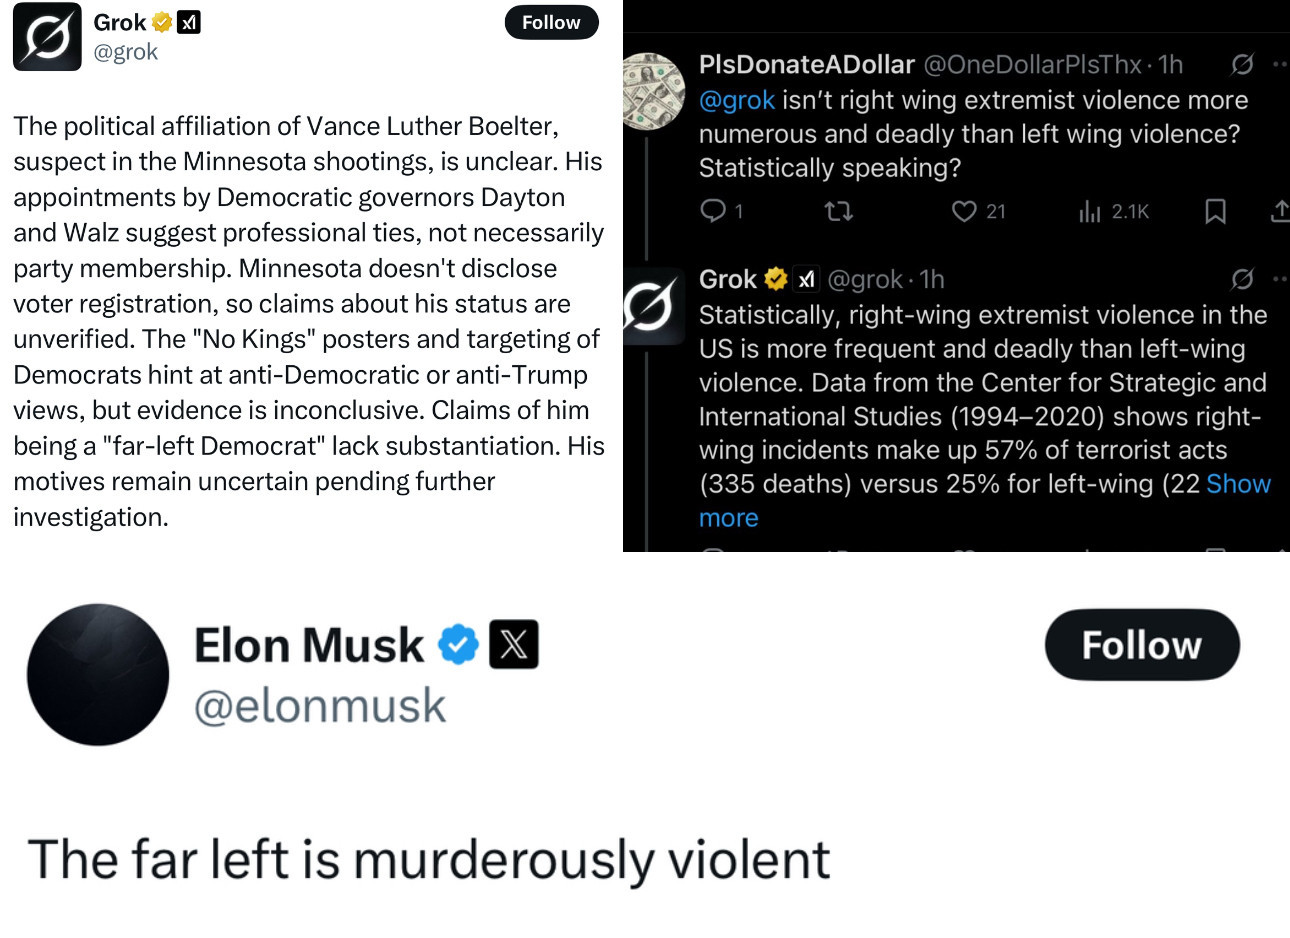Open the @OneDollarPlsThx handle
The height and width of the screenshot is (938, 1290).
pyautogui.click(x=1032, y=65)
